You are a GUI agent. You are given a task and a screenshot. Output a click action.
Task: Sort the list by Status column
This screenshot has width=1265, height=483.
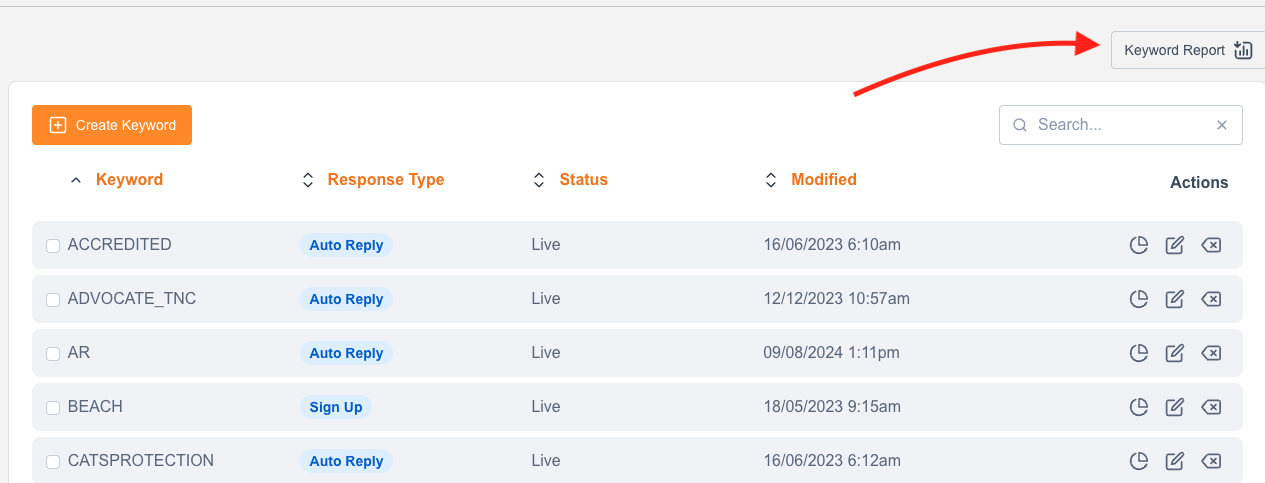583,180
